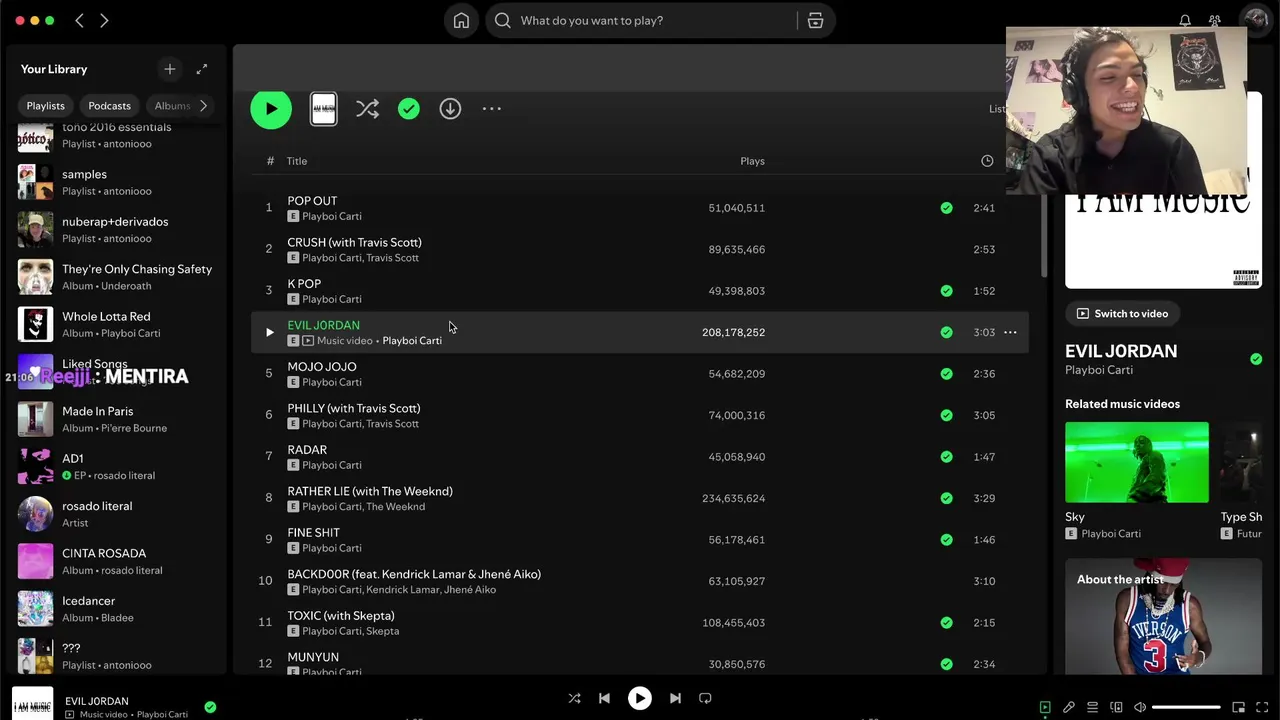Viewport: 1280px width, 720px height.
Task: Open the play queue icon
Action: pos(1093,707)
